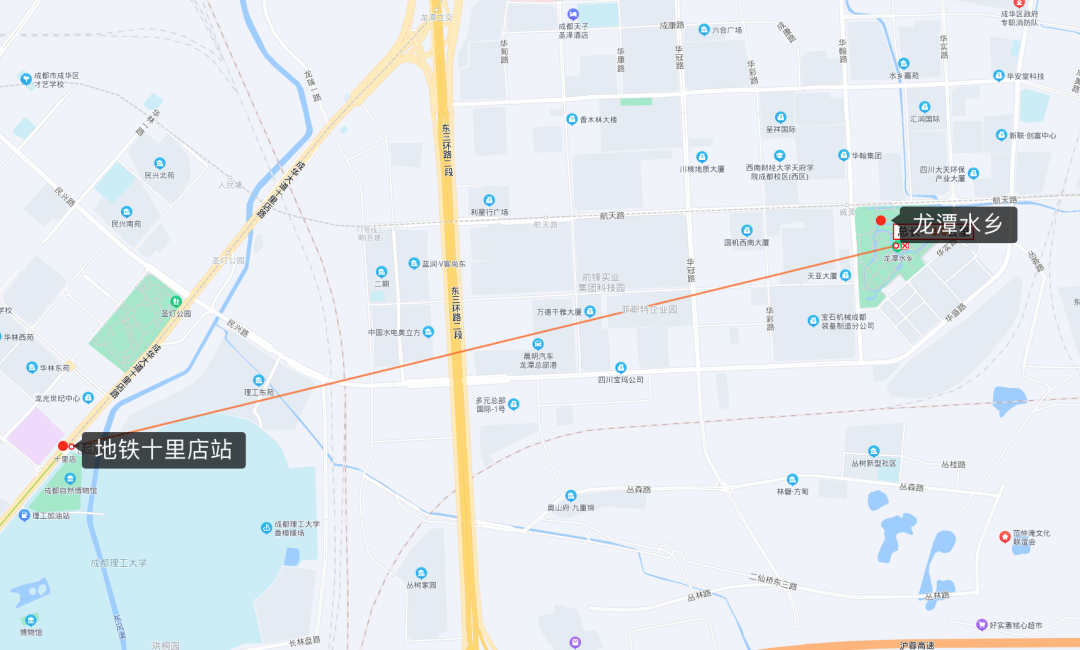
Task: Click the 龙潭水乡 red marker dot
Action: pyautogui.click(x=880, y=220)
